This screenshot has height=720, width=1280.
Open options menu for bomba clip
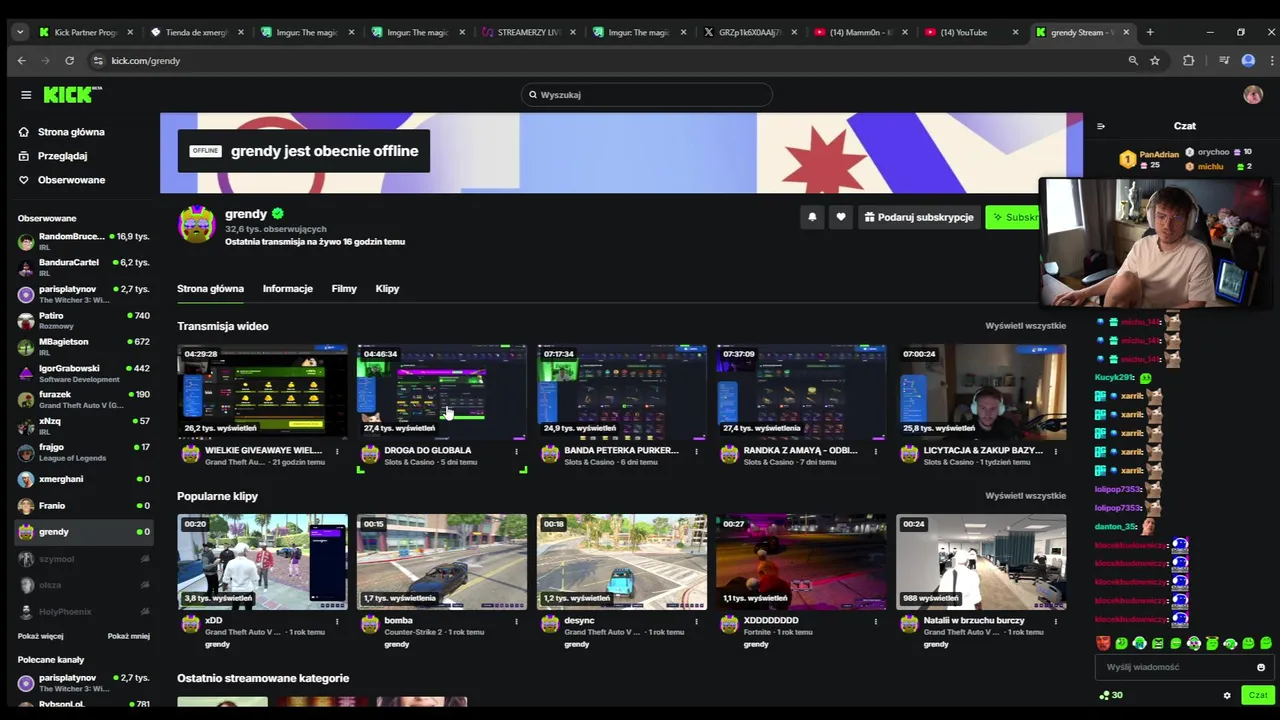coord(517,621)
